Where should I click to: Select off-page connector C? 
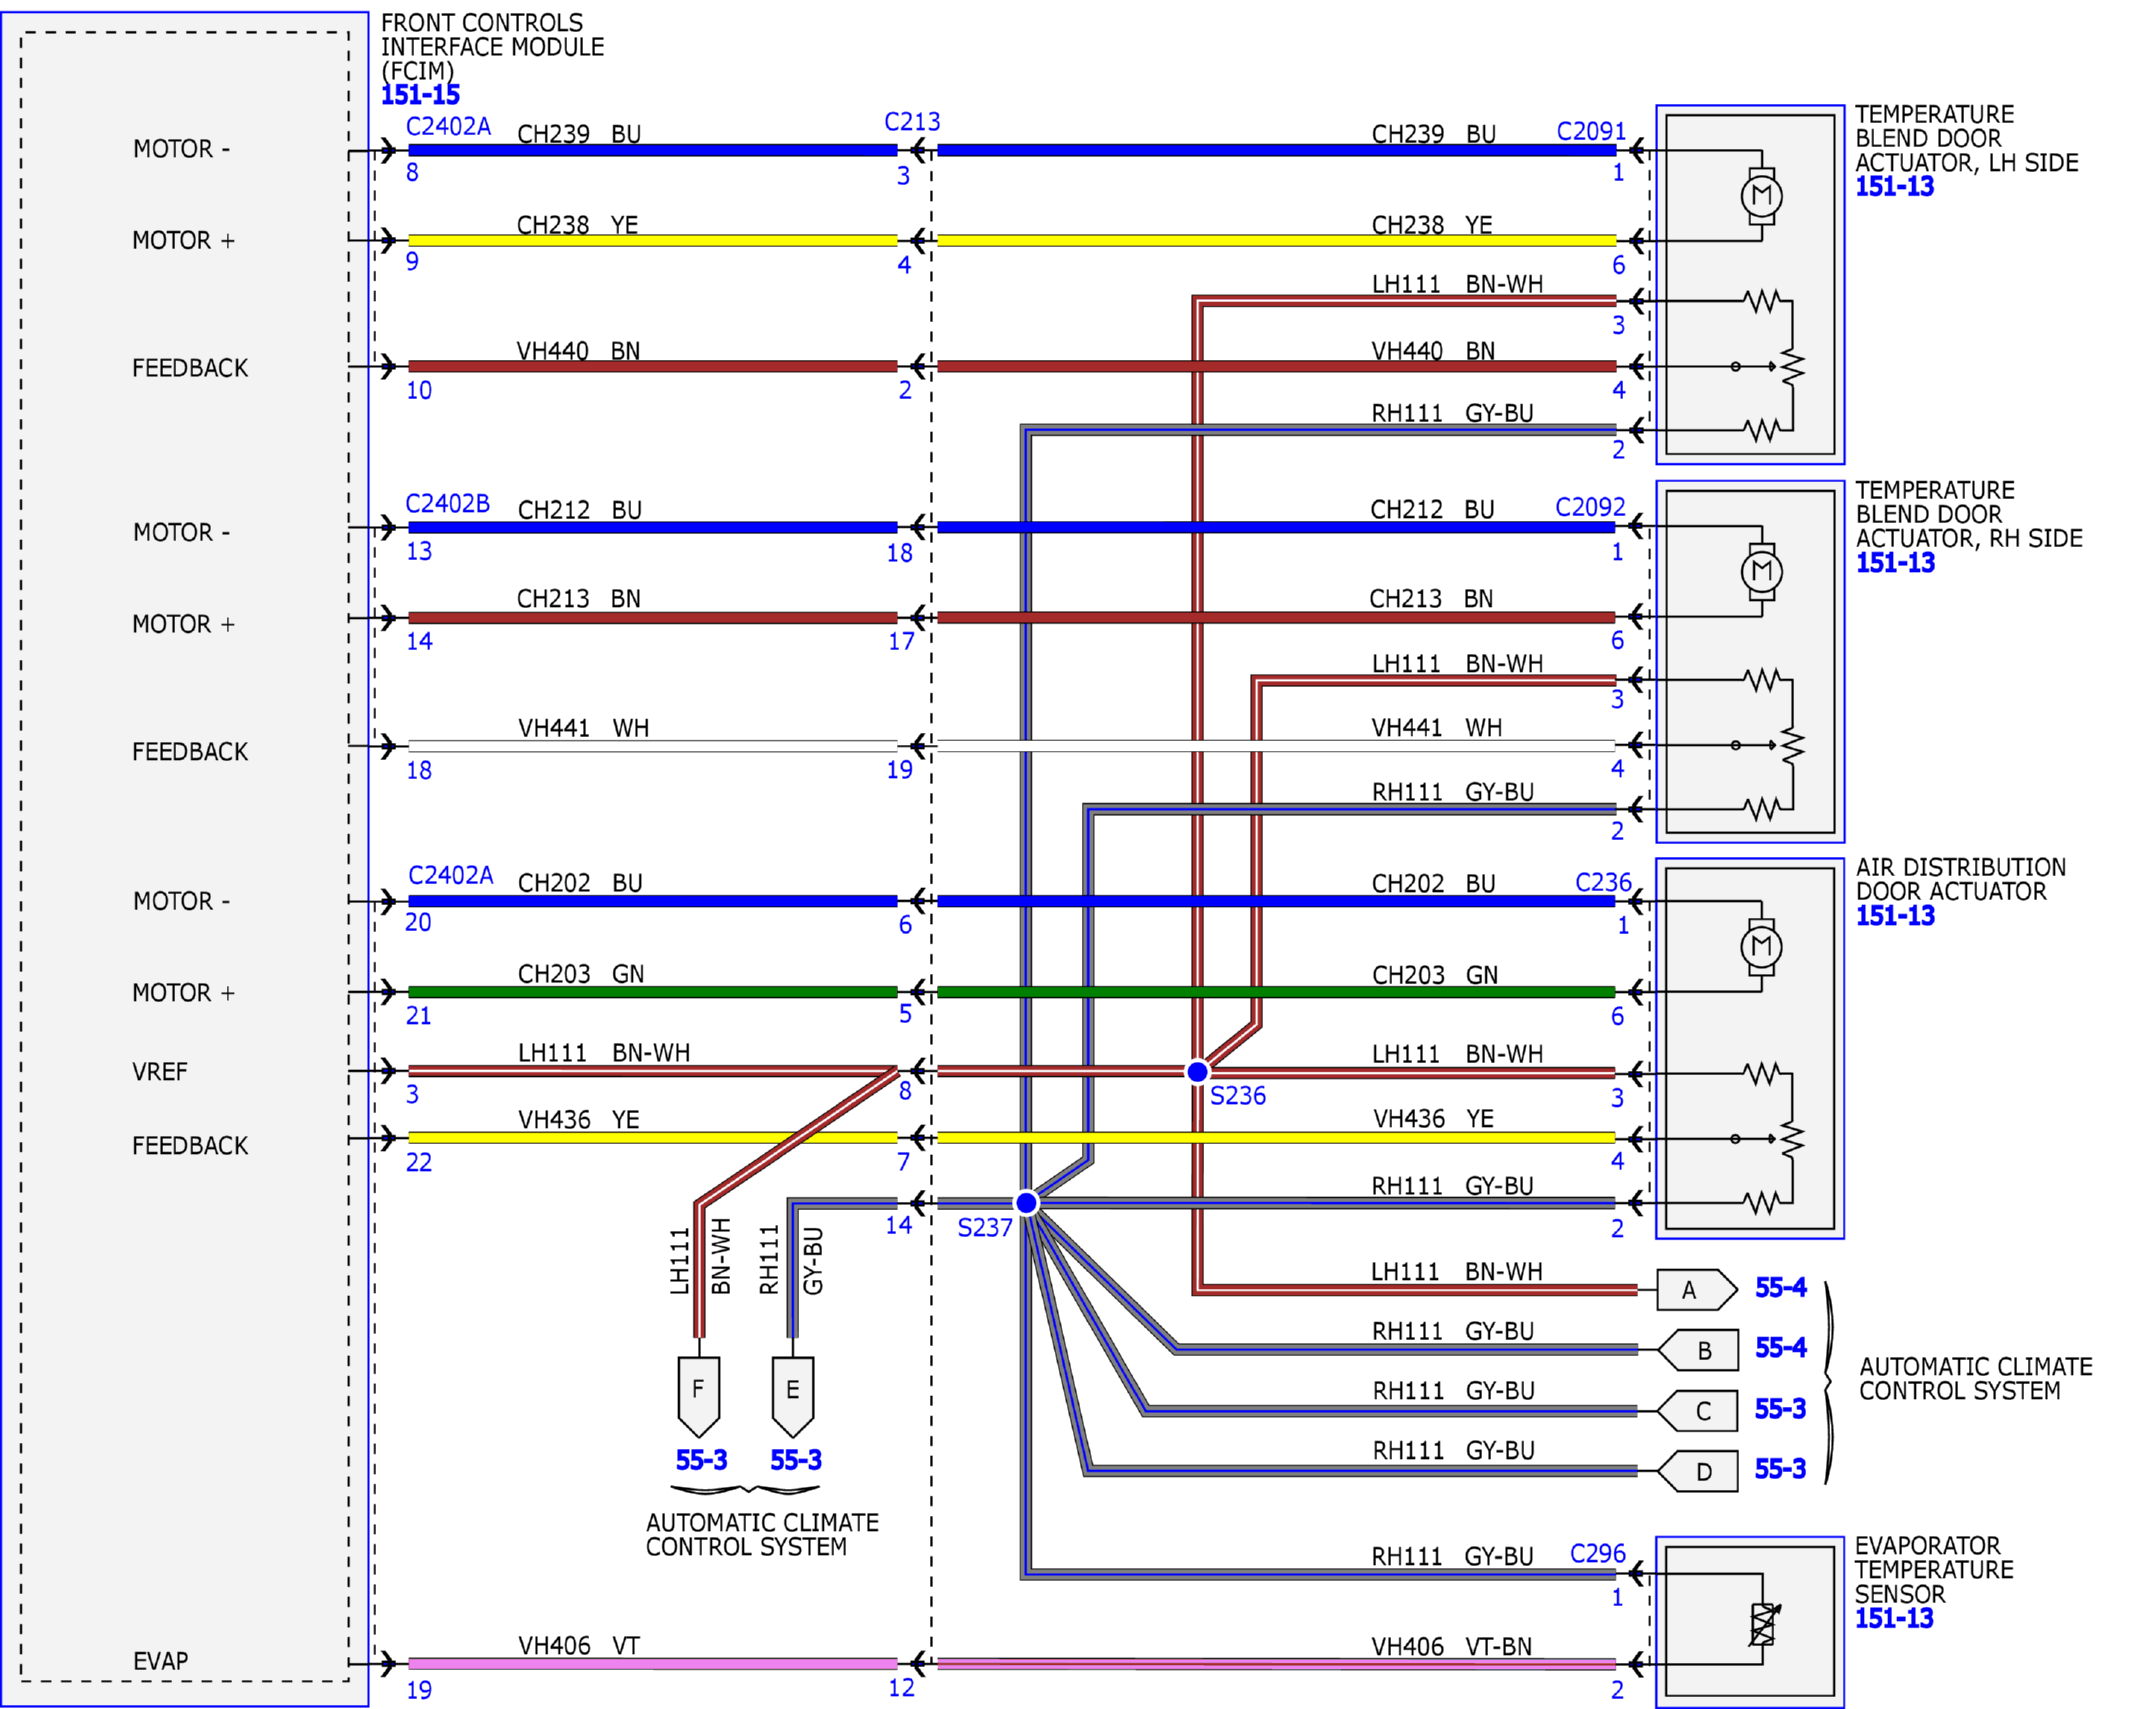click(1696, 1410)
